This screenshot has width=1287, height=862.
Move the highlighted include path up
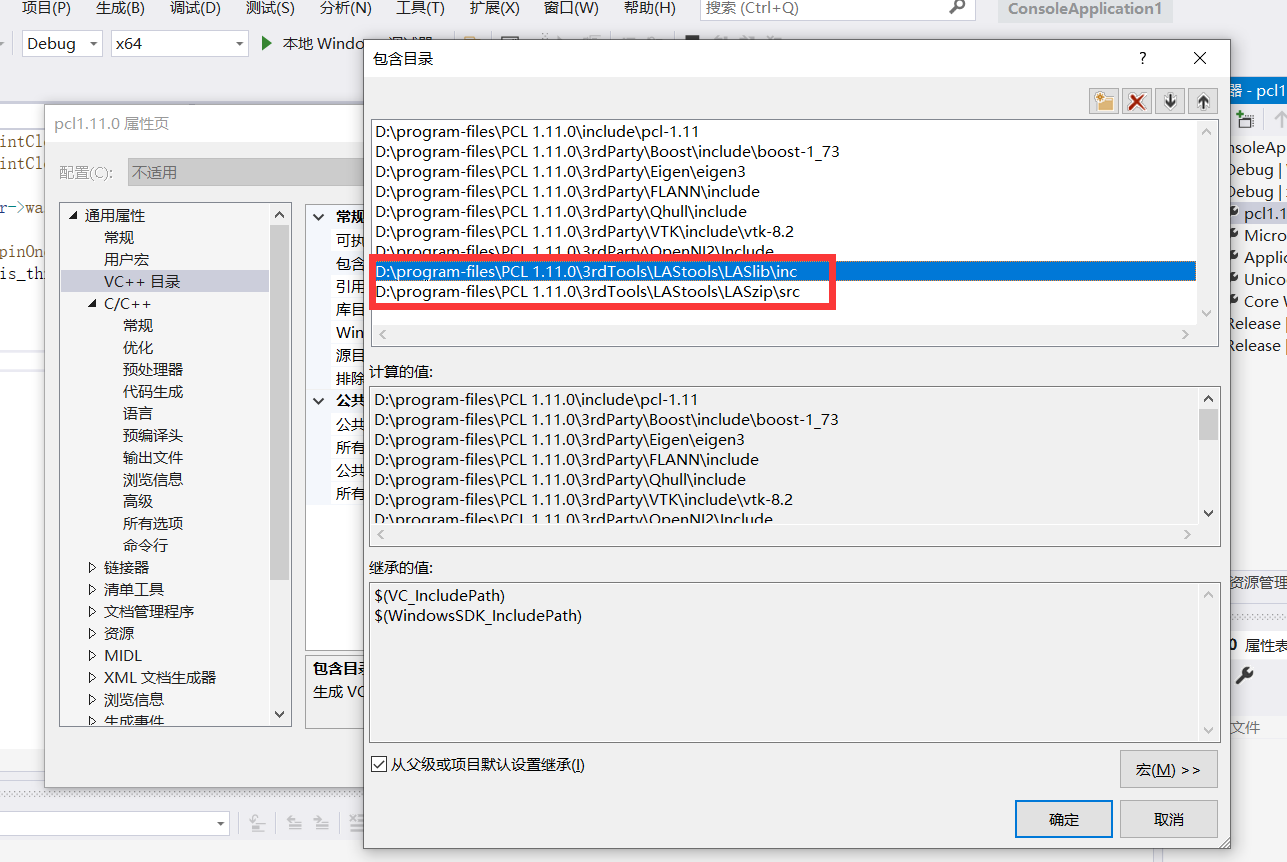1202,101
